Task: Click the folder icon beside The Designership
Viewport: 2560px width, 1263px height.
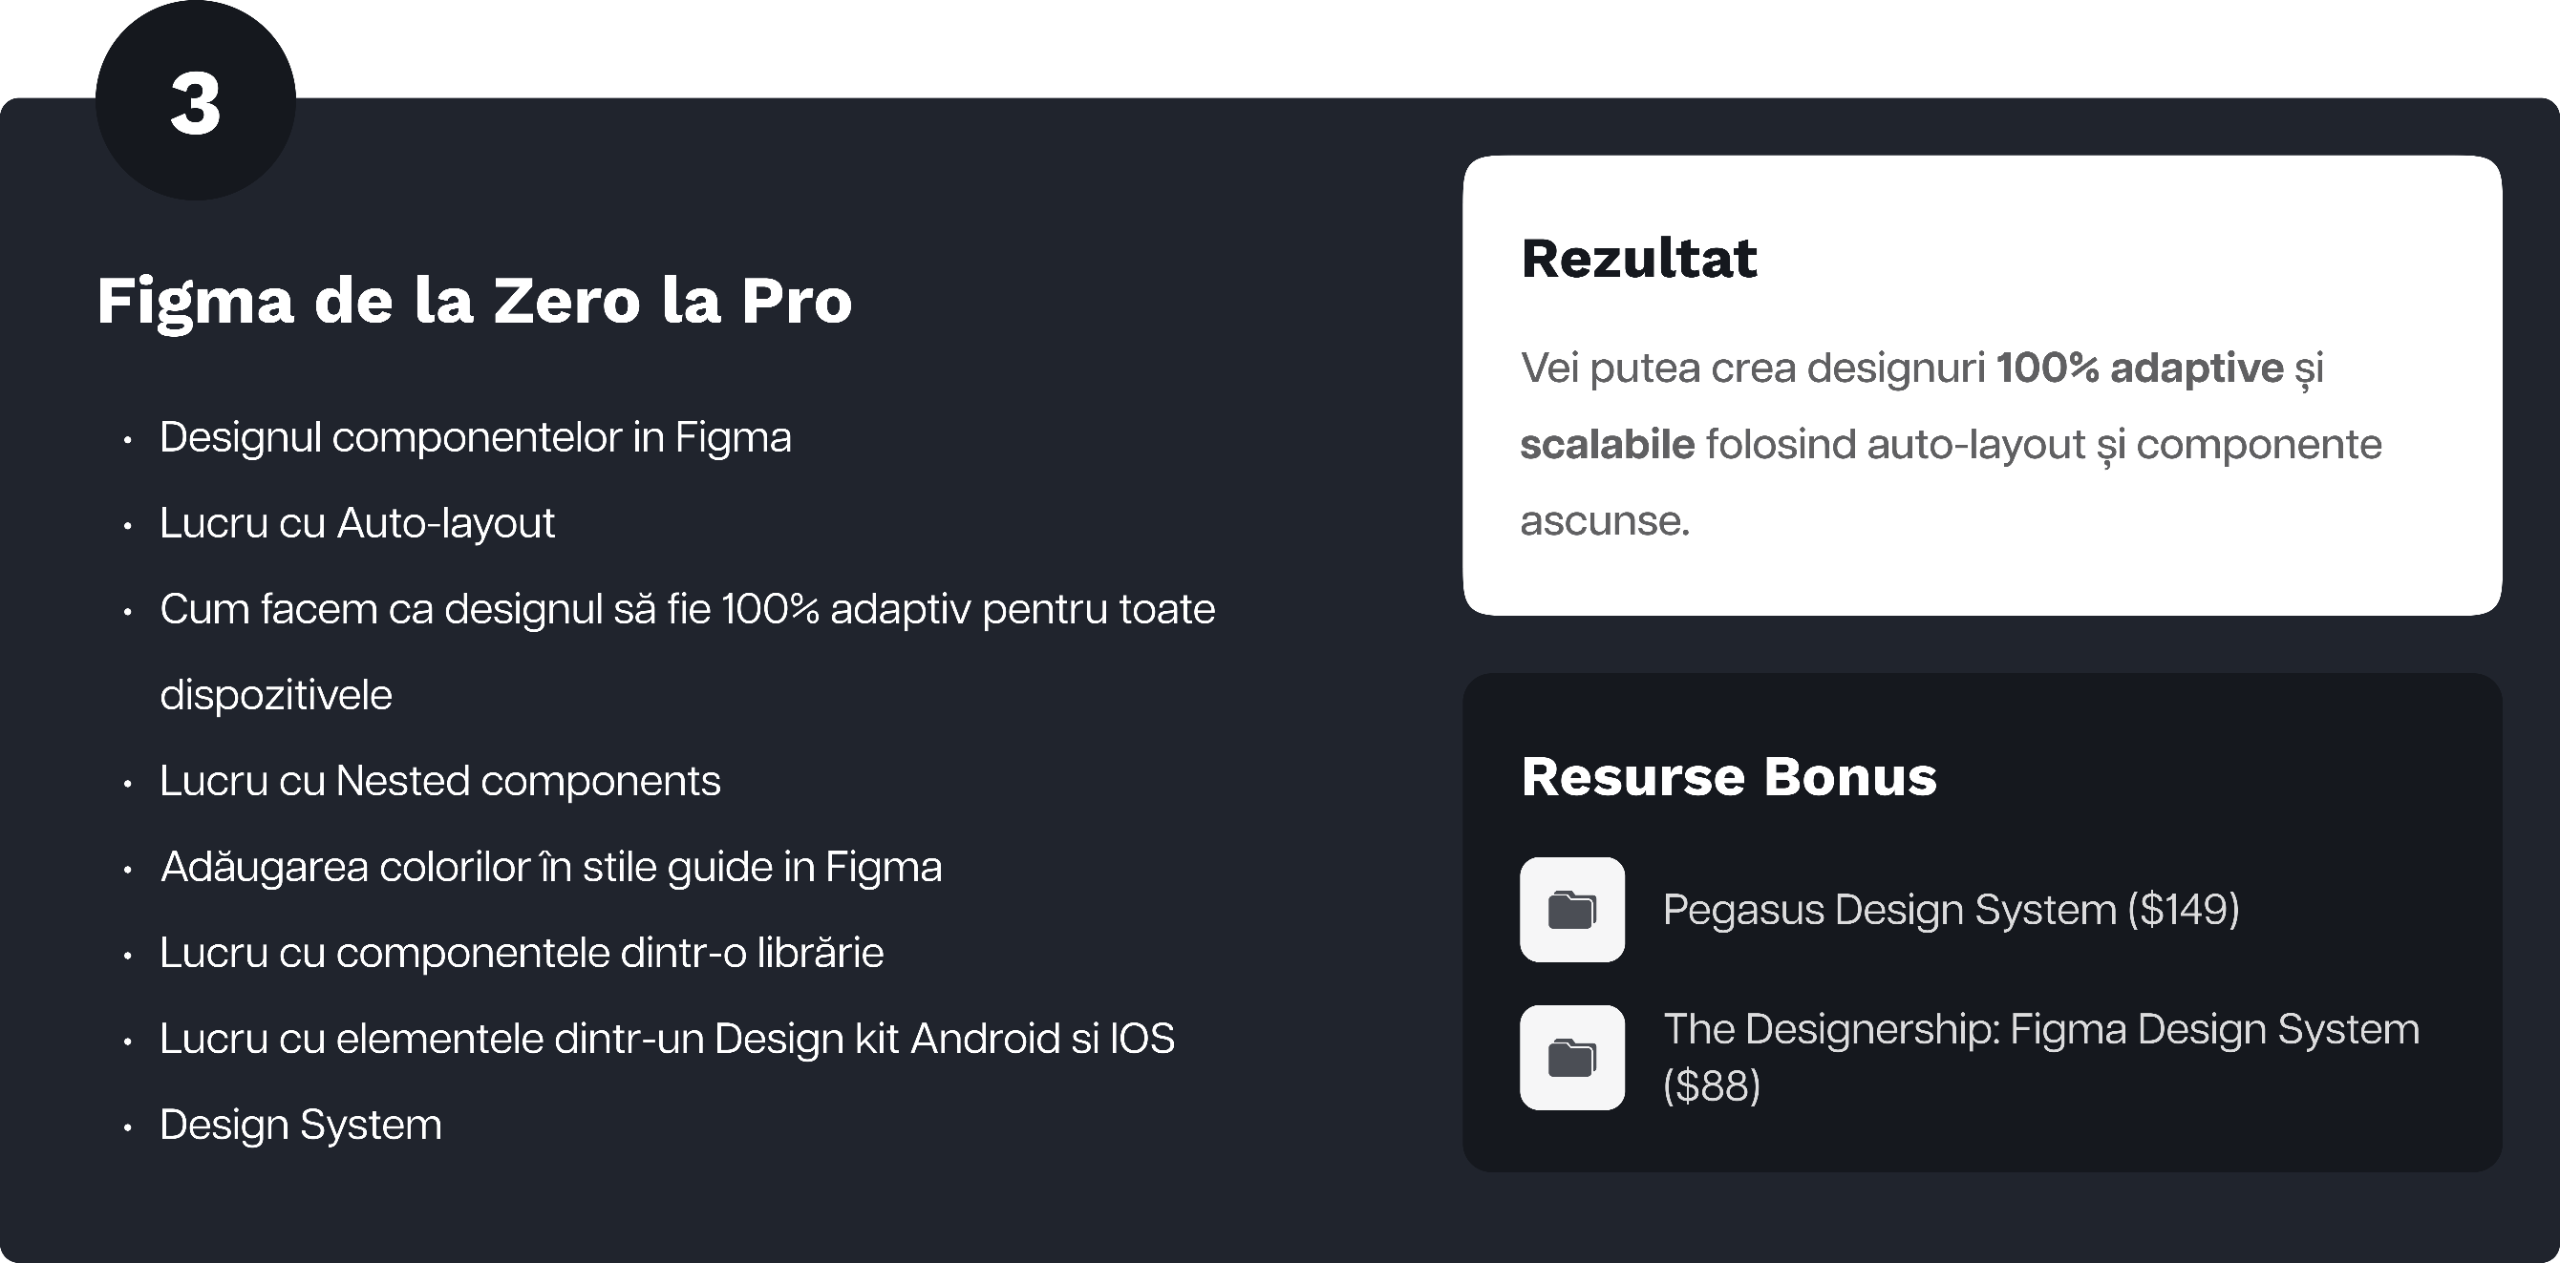Action: [1572, 1057]
